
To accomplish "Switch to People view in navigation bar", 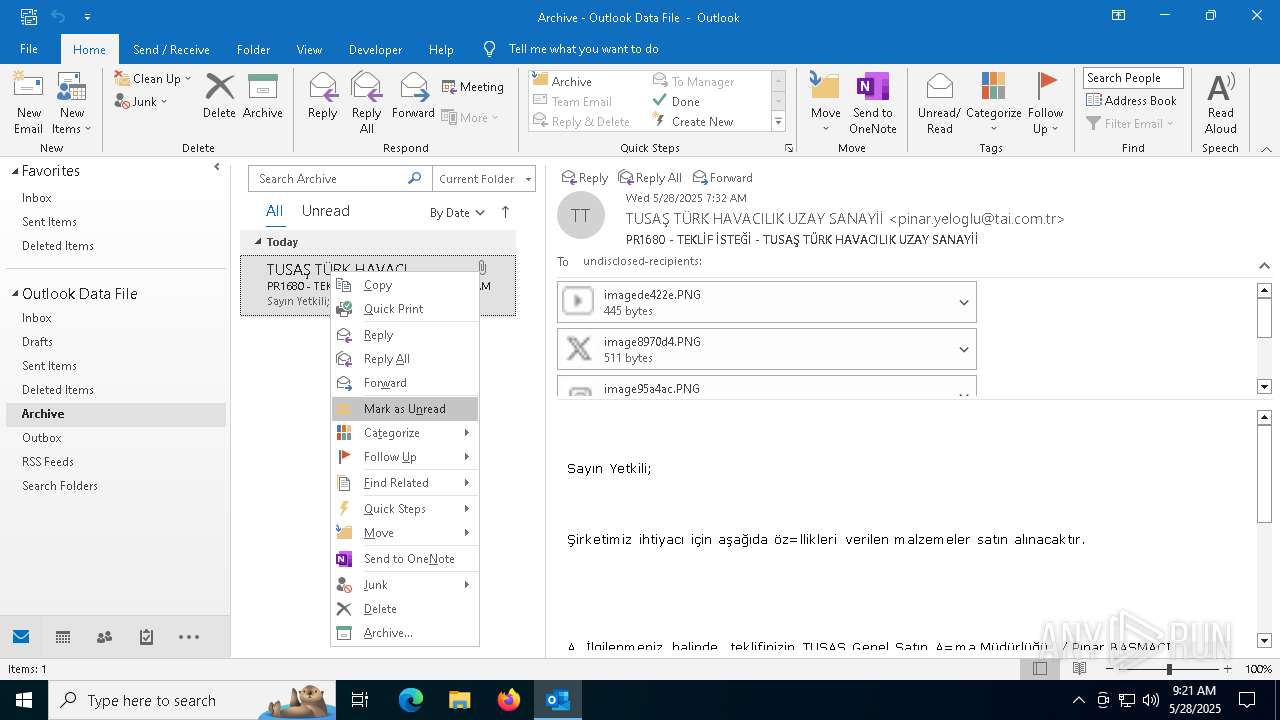I will click(104, 637).
